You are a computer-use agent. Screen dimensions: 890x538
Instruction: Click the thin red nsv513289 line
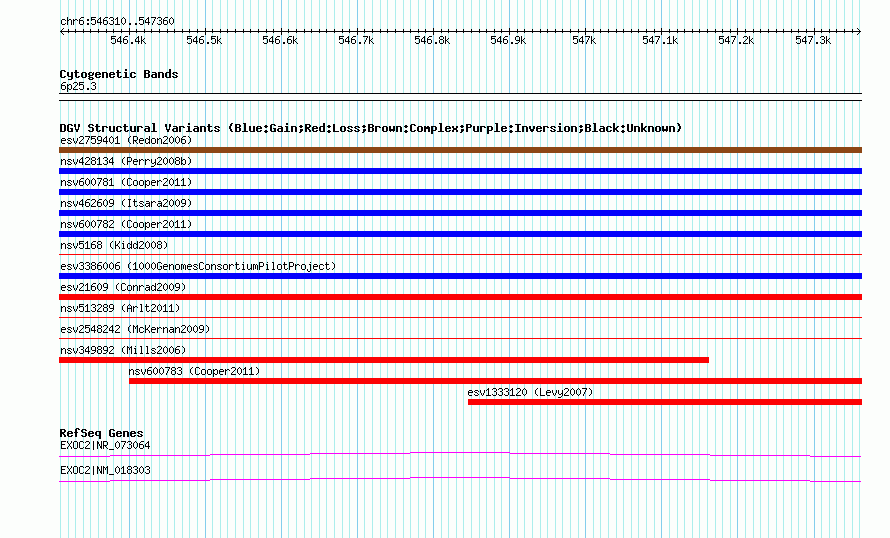[x=460, y=318]
